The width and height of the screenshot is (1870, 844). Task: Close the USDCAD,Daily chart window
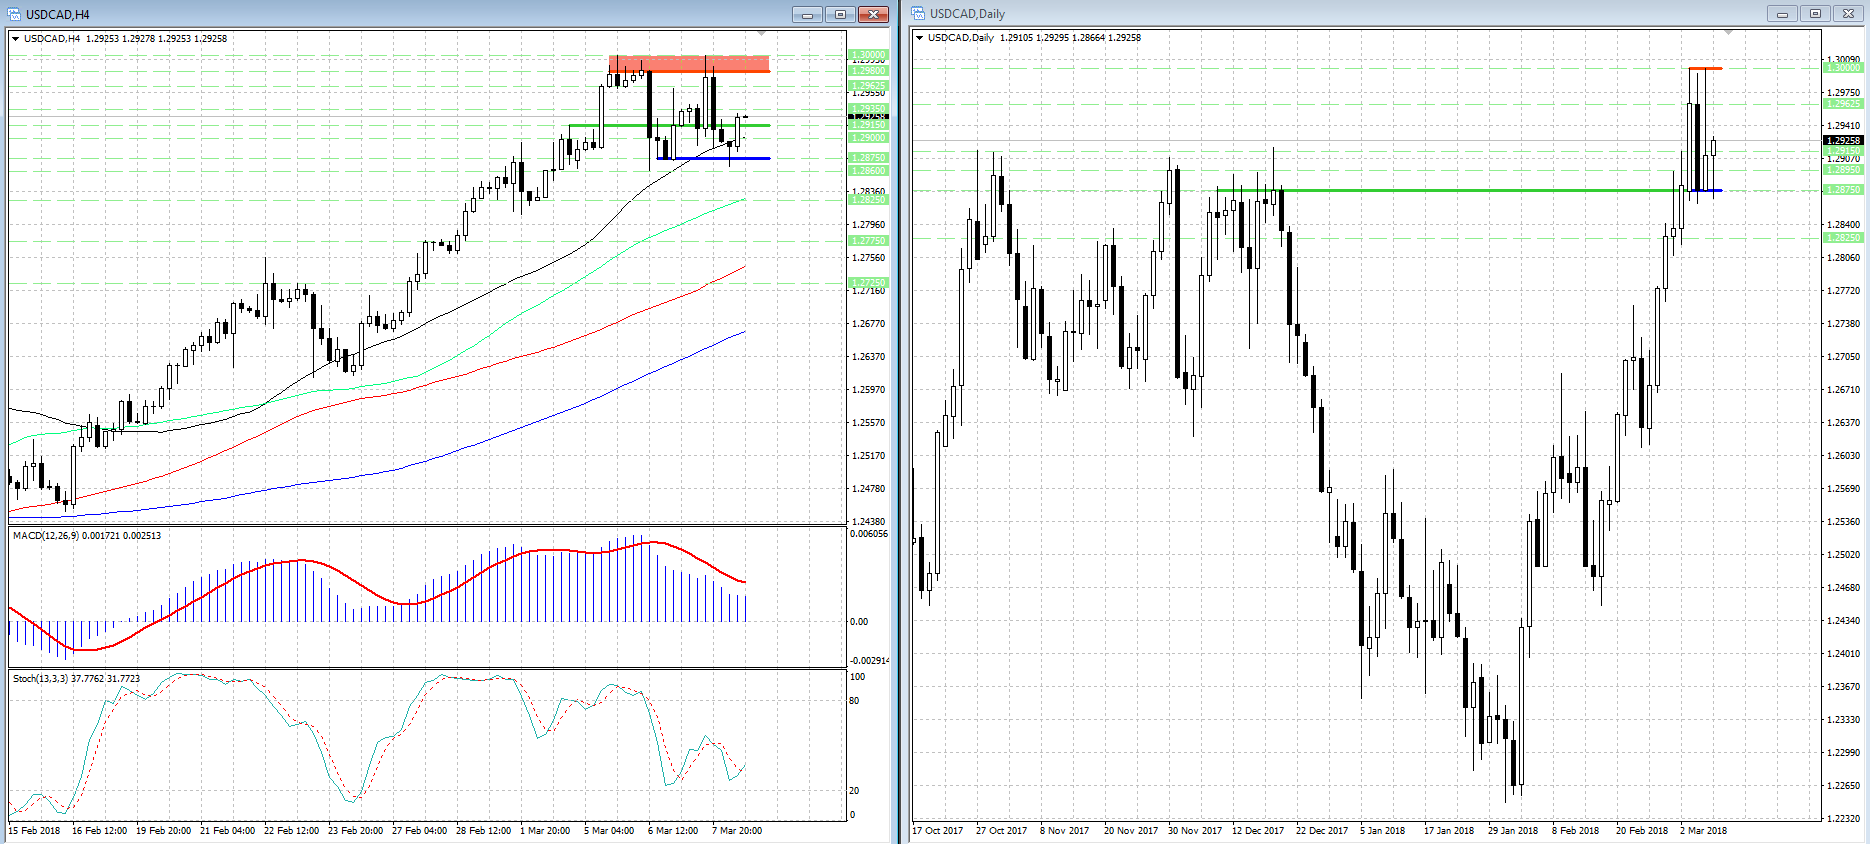1848,13
